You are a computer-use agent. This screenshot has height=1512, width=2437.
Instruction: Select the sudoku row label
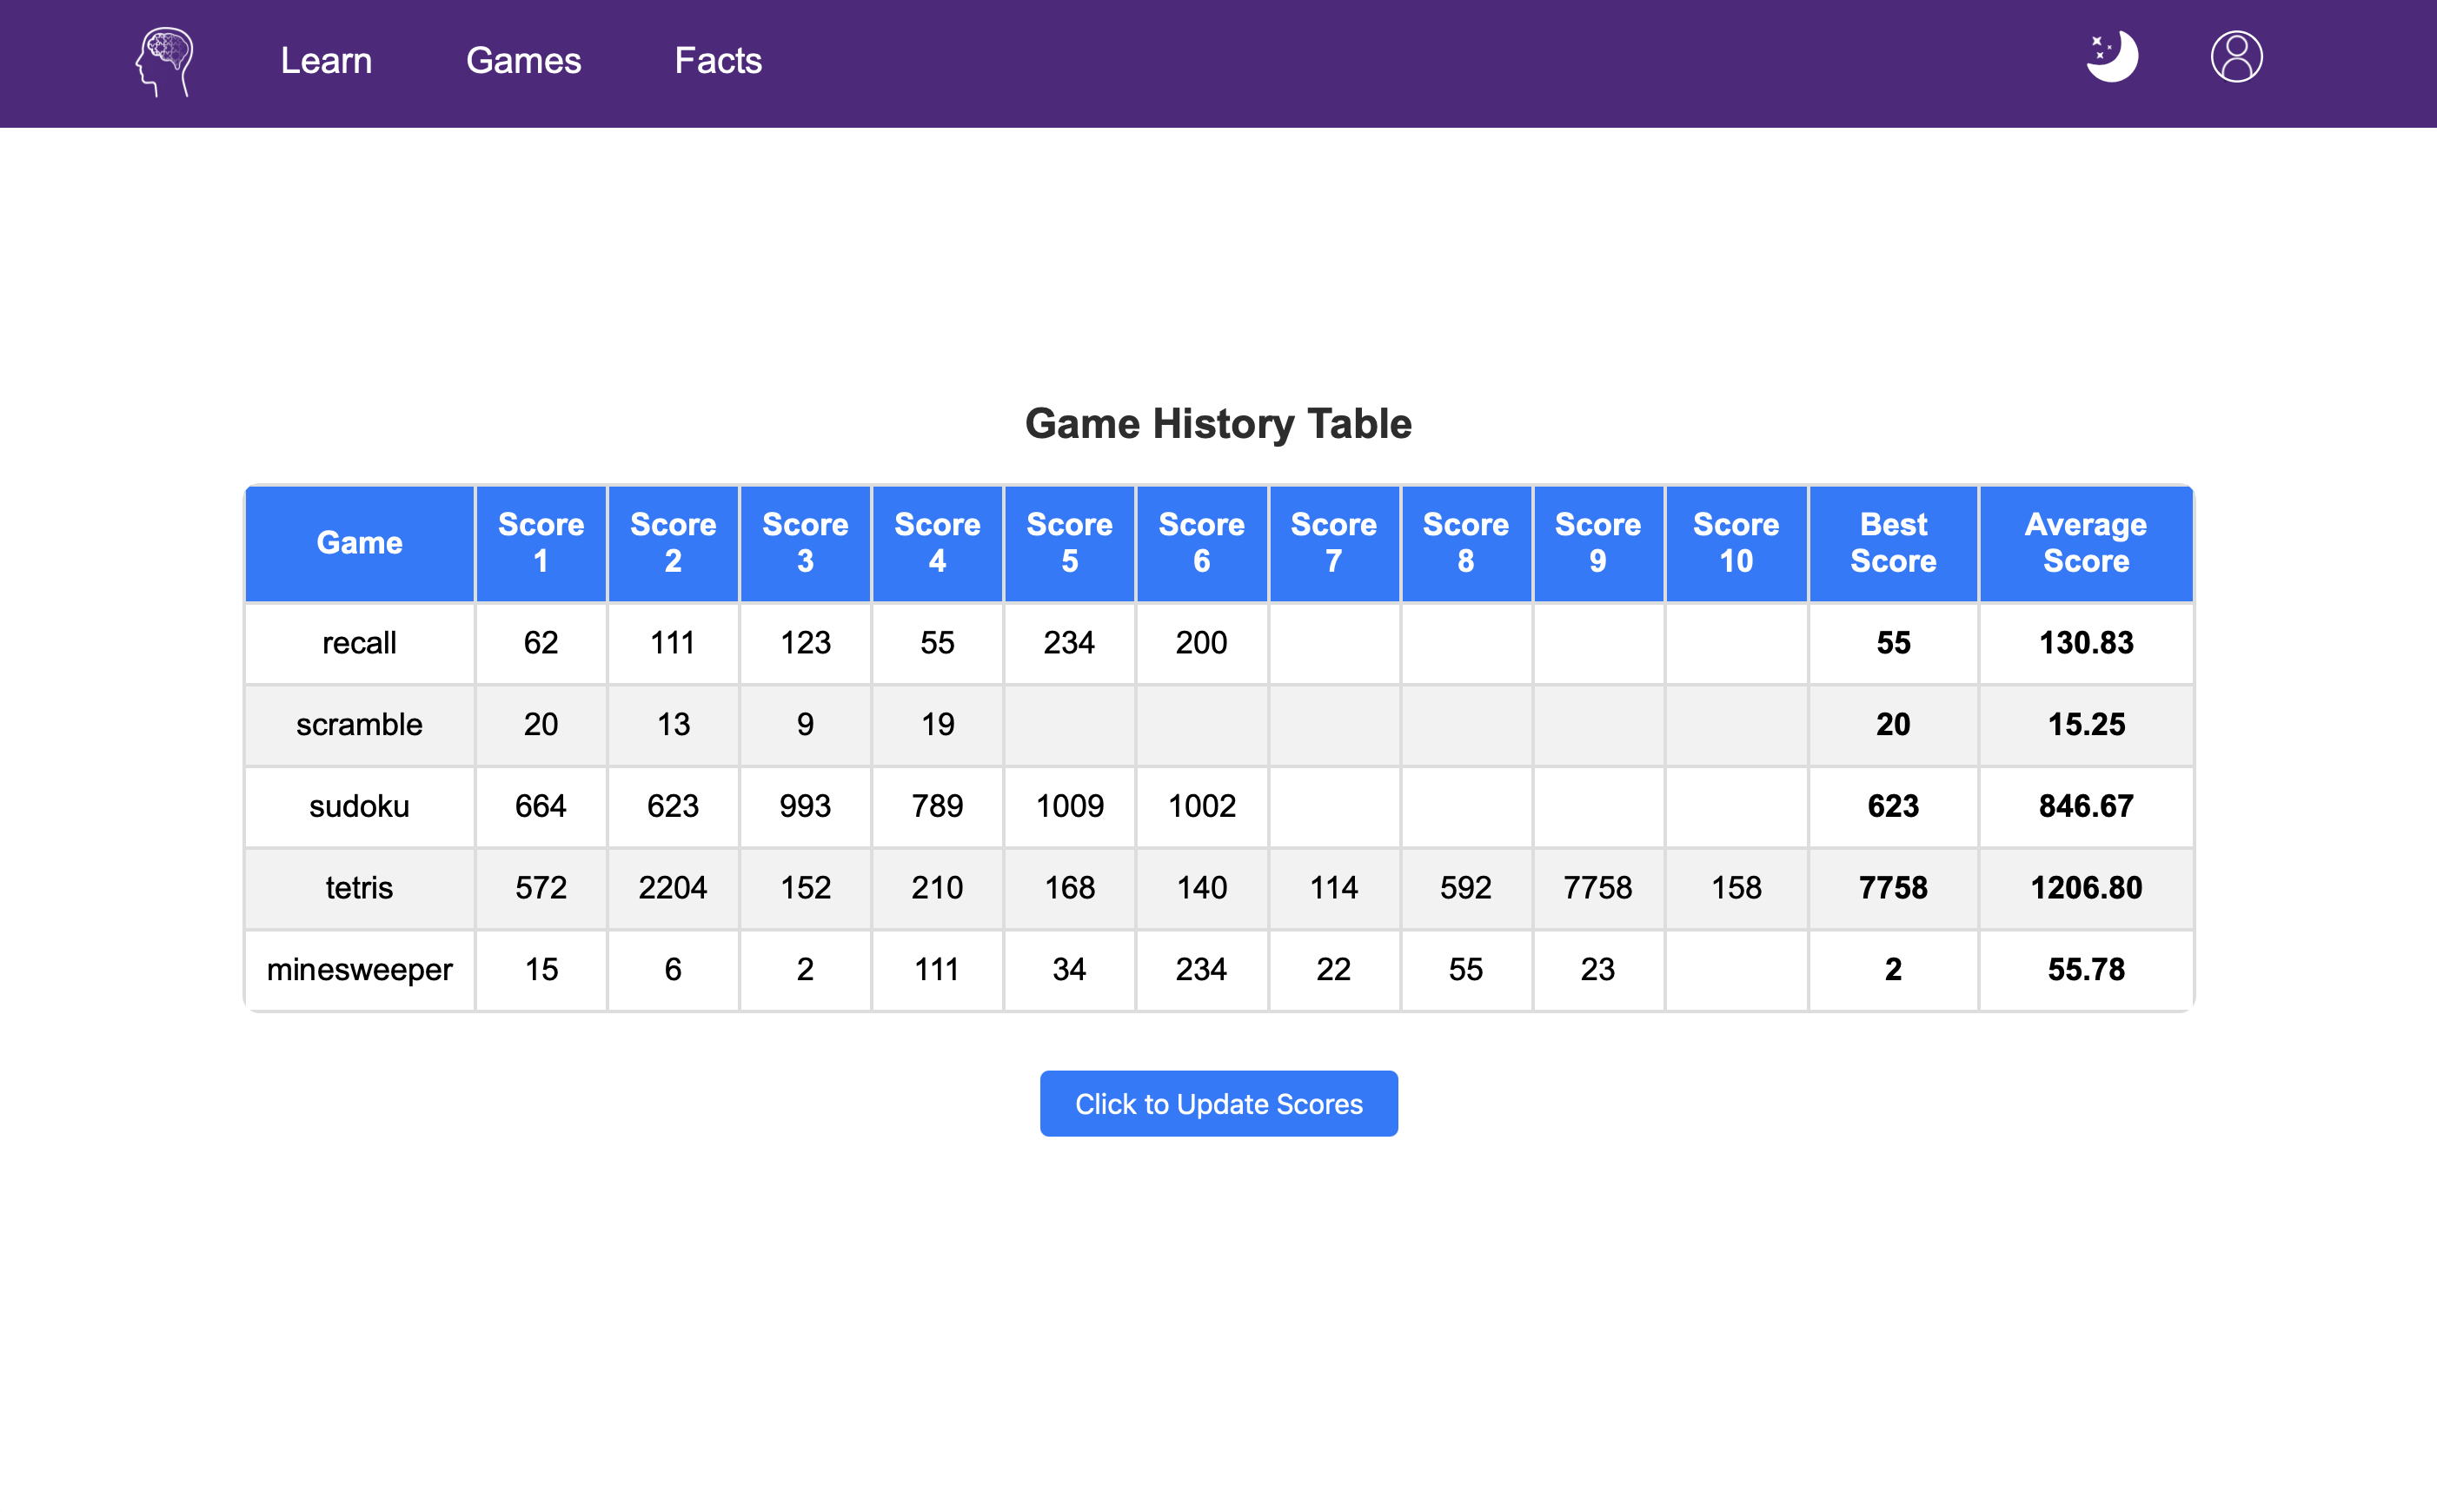359,806
